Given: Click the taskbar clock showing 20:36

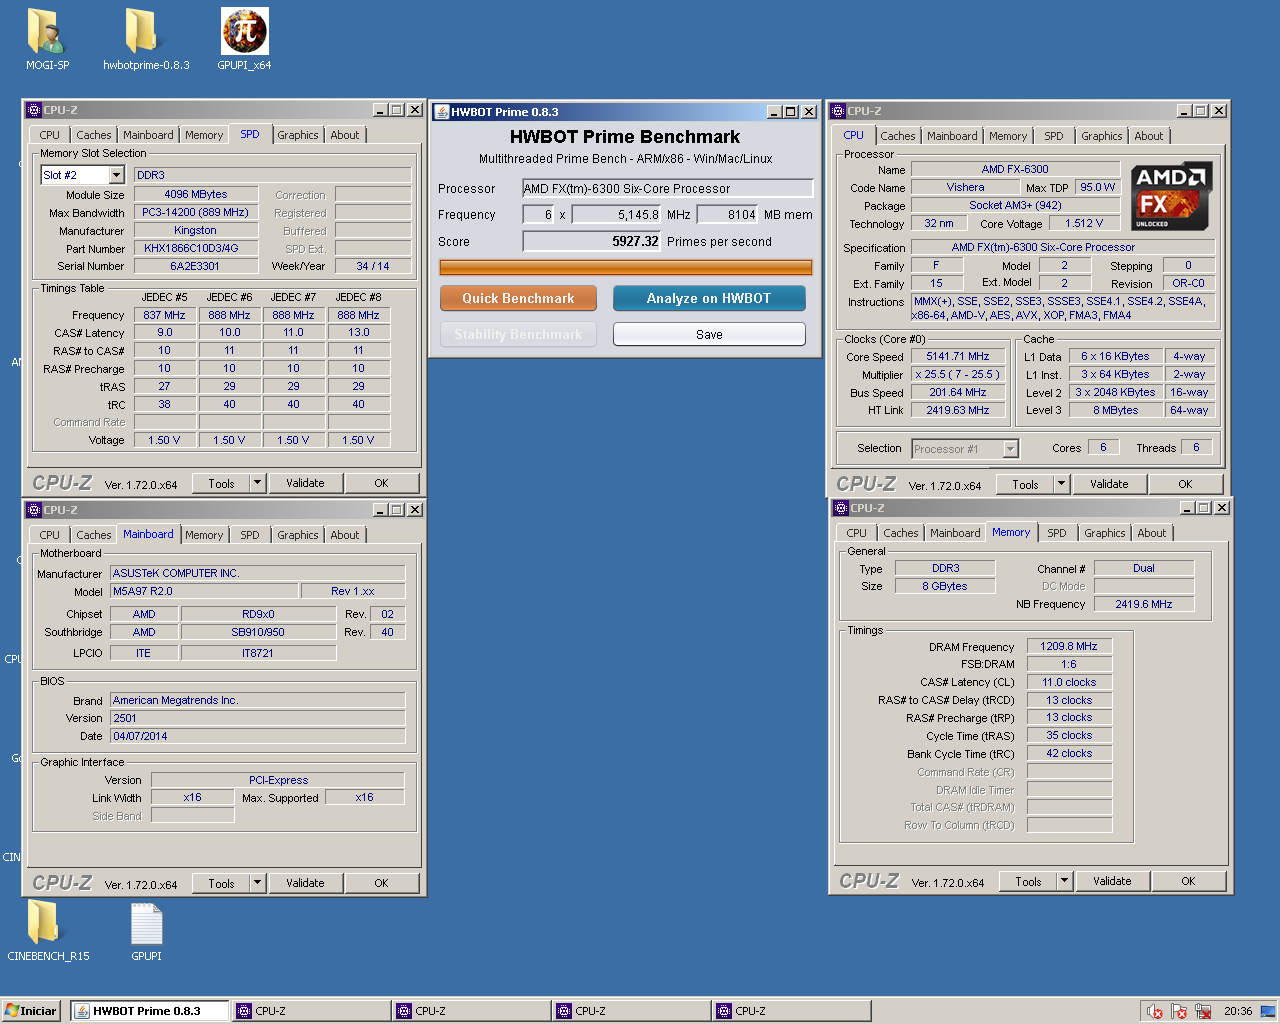Looking at the screenshot, I should pos(1238,1011).
